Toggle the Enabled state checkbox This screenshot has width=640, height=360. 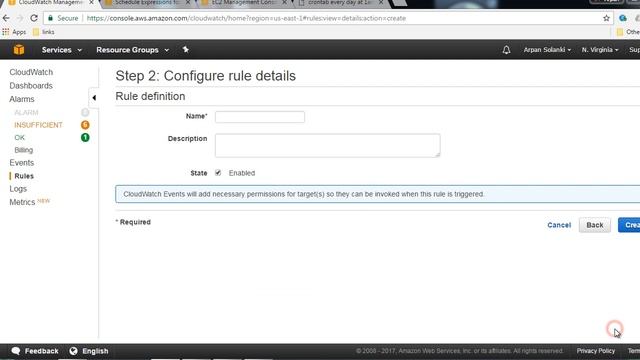[218, 173]
